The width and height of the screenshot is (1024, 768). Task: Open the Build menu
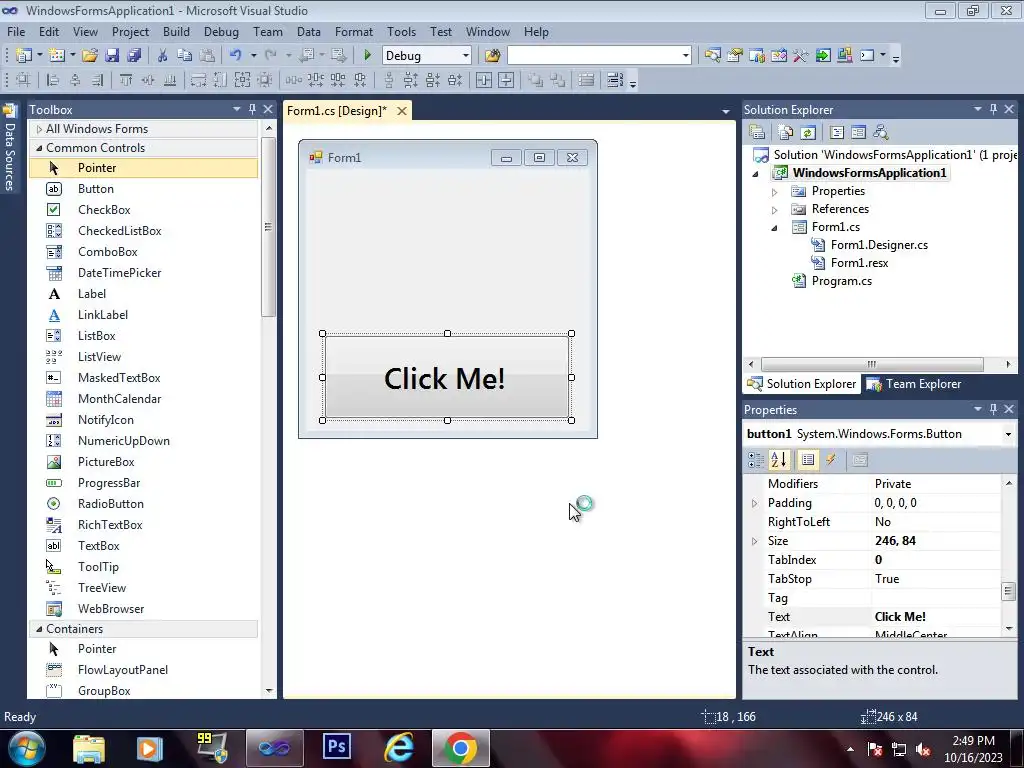(x=176, y=31)
